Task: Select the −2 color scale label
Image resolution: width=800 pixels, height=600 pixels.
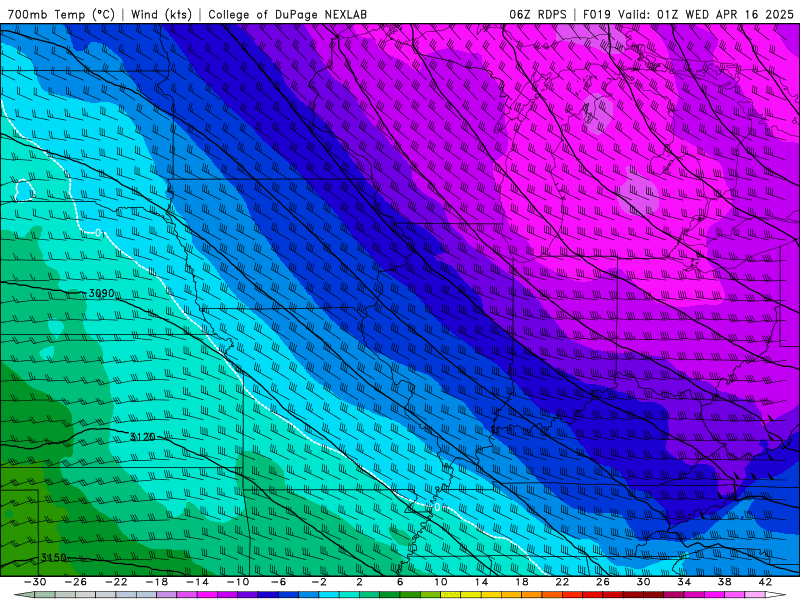Action: (x=319, y=582)
